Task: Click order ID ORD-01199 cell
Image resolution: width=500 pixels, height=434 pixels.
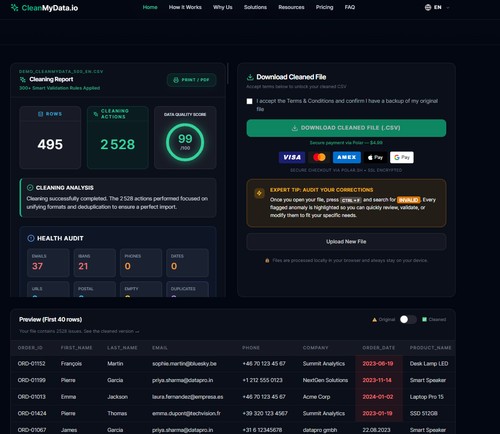Action: (x=32, y=380)
